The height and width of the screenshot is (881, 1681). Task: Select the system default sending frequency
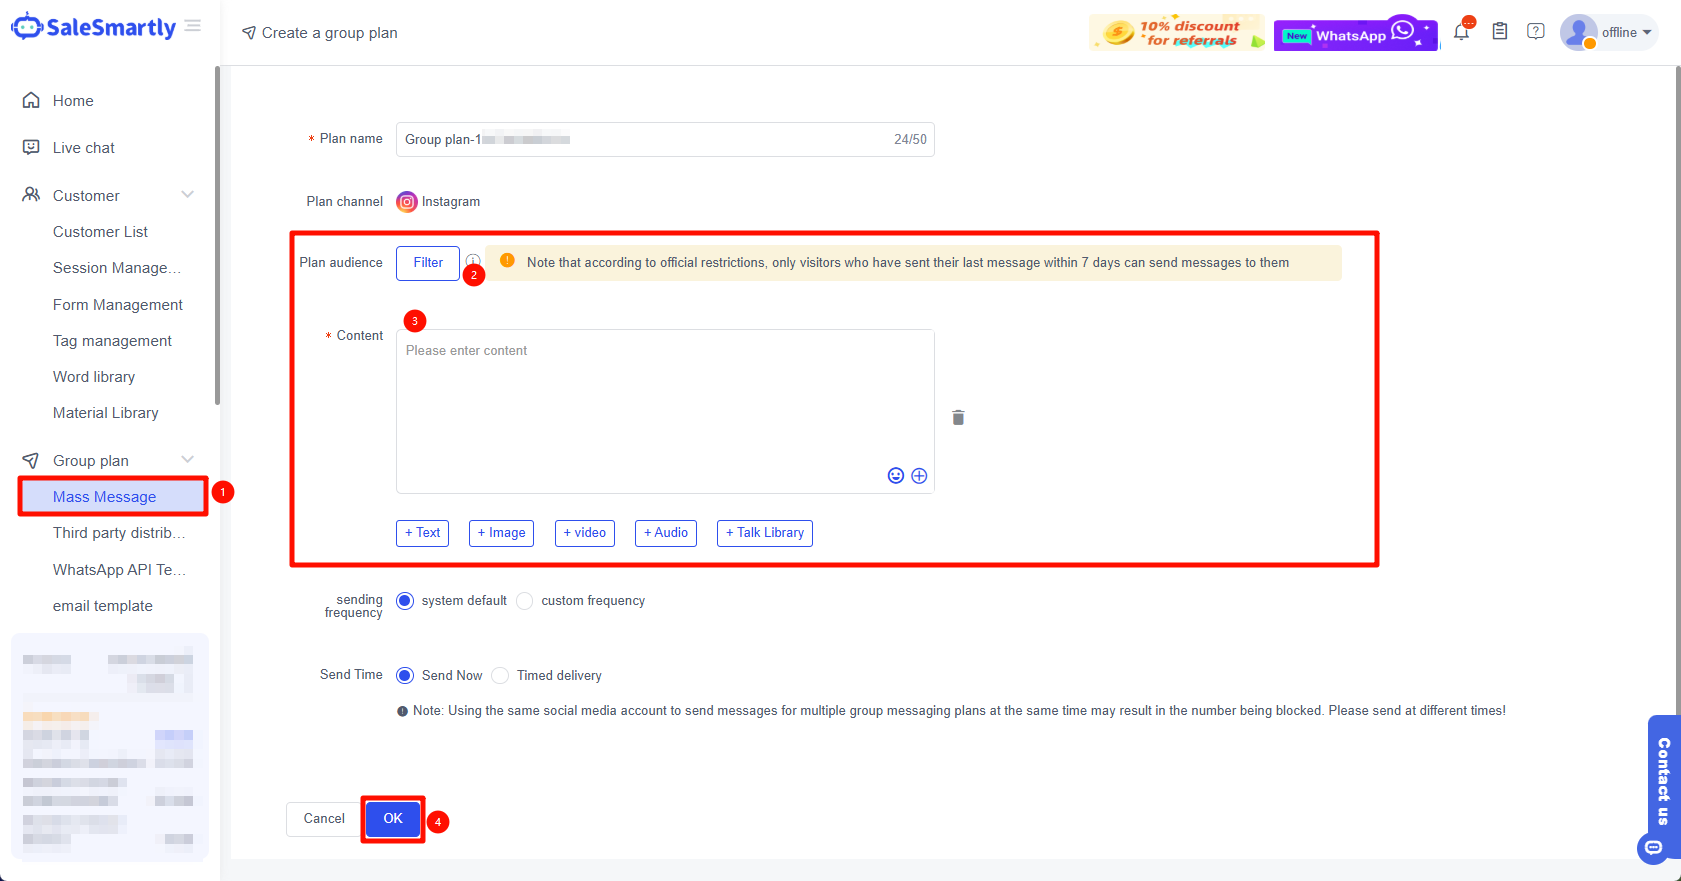(x=405, y=601)
